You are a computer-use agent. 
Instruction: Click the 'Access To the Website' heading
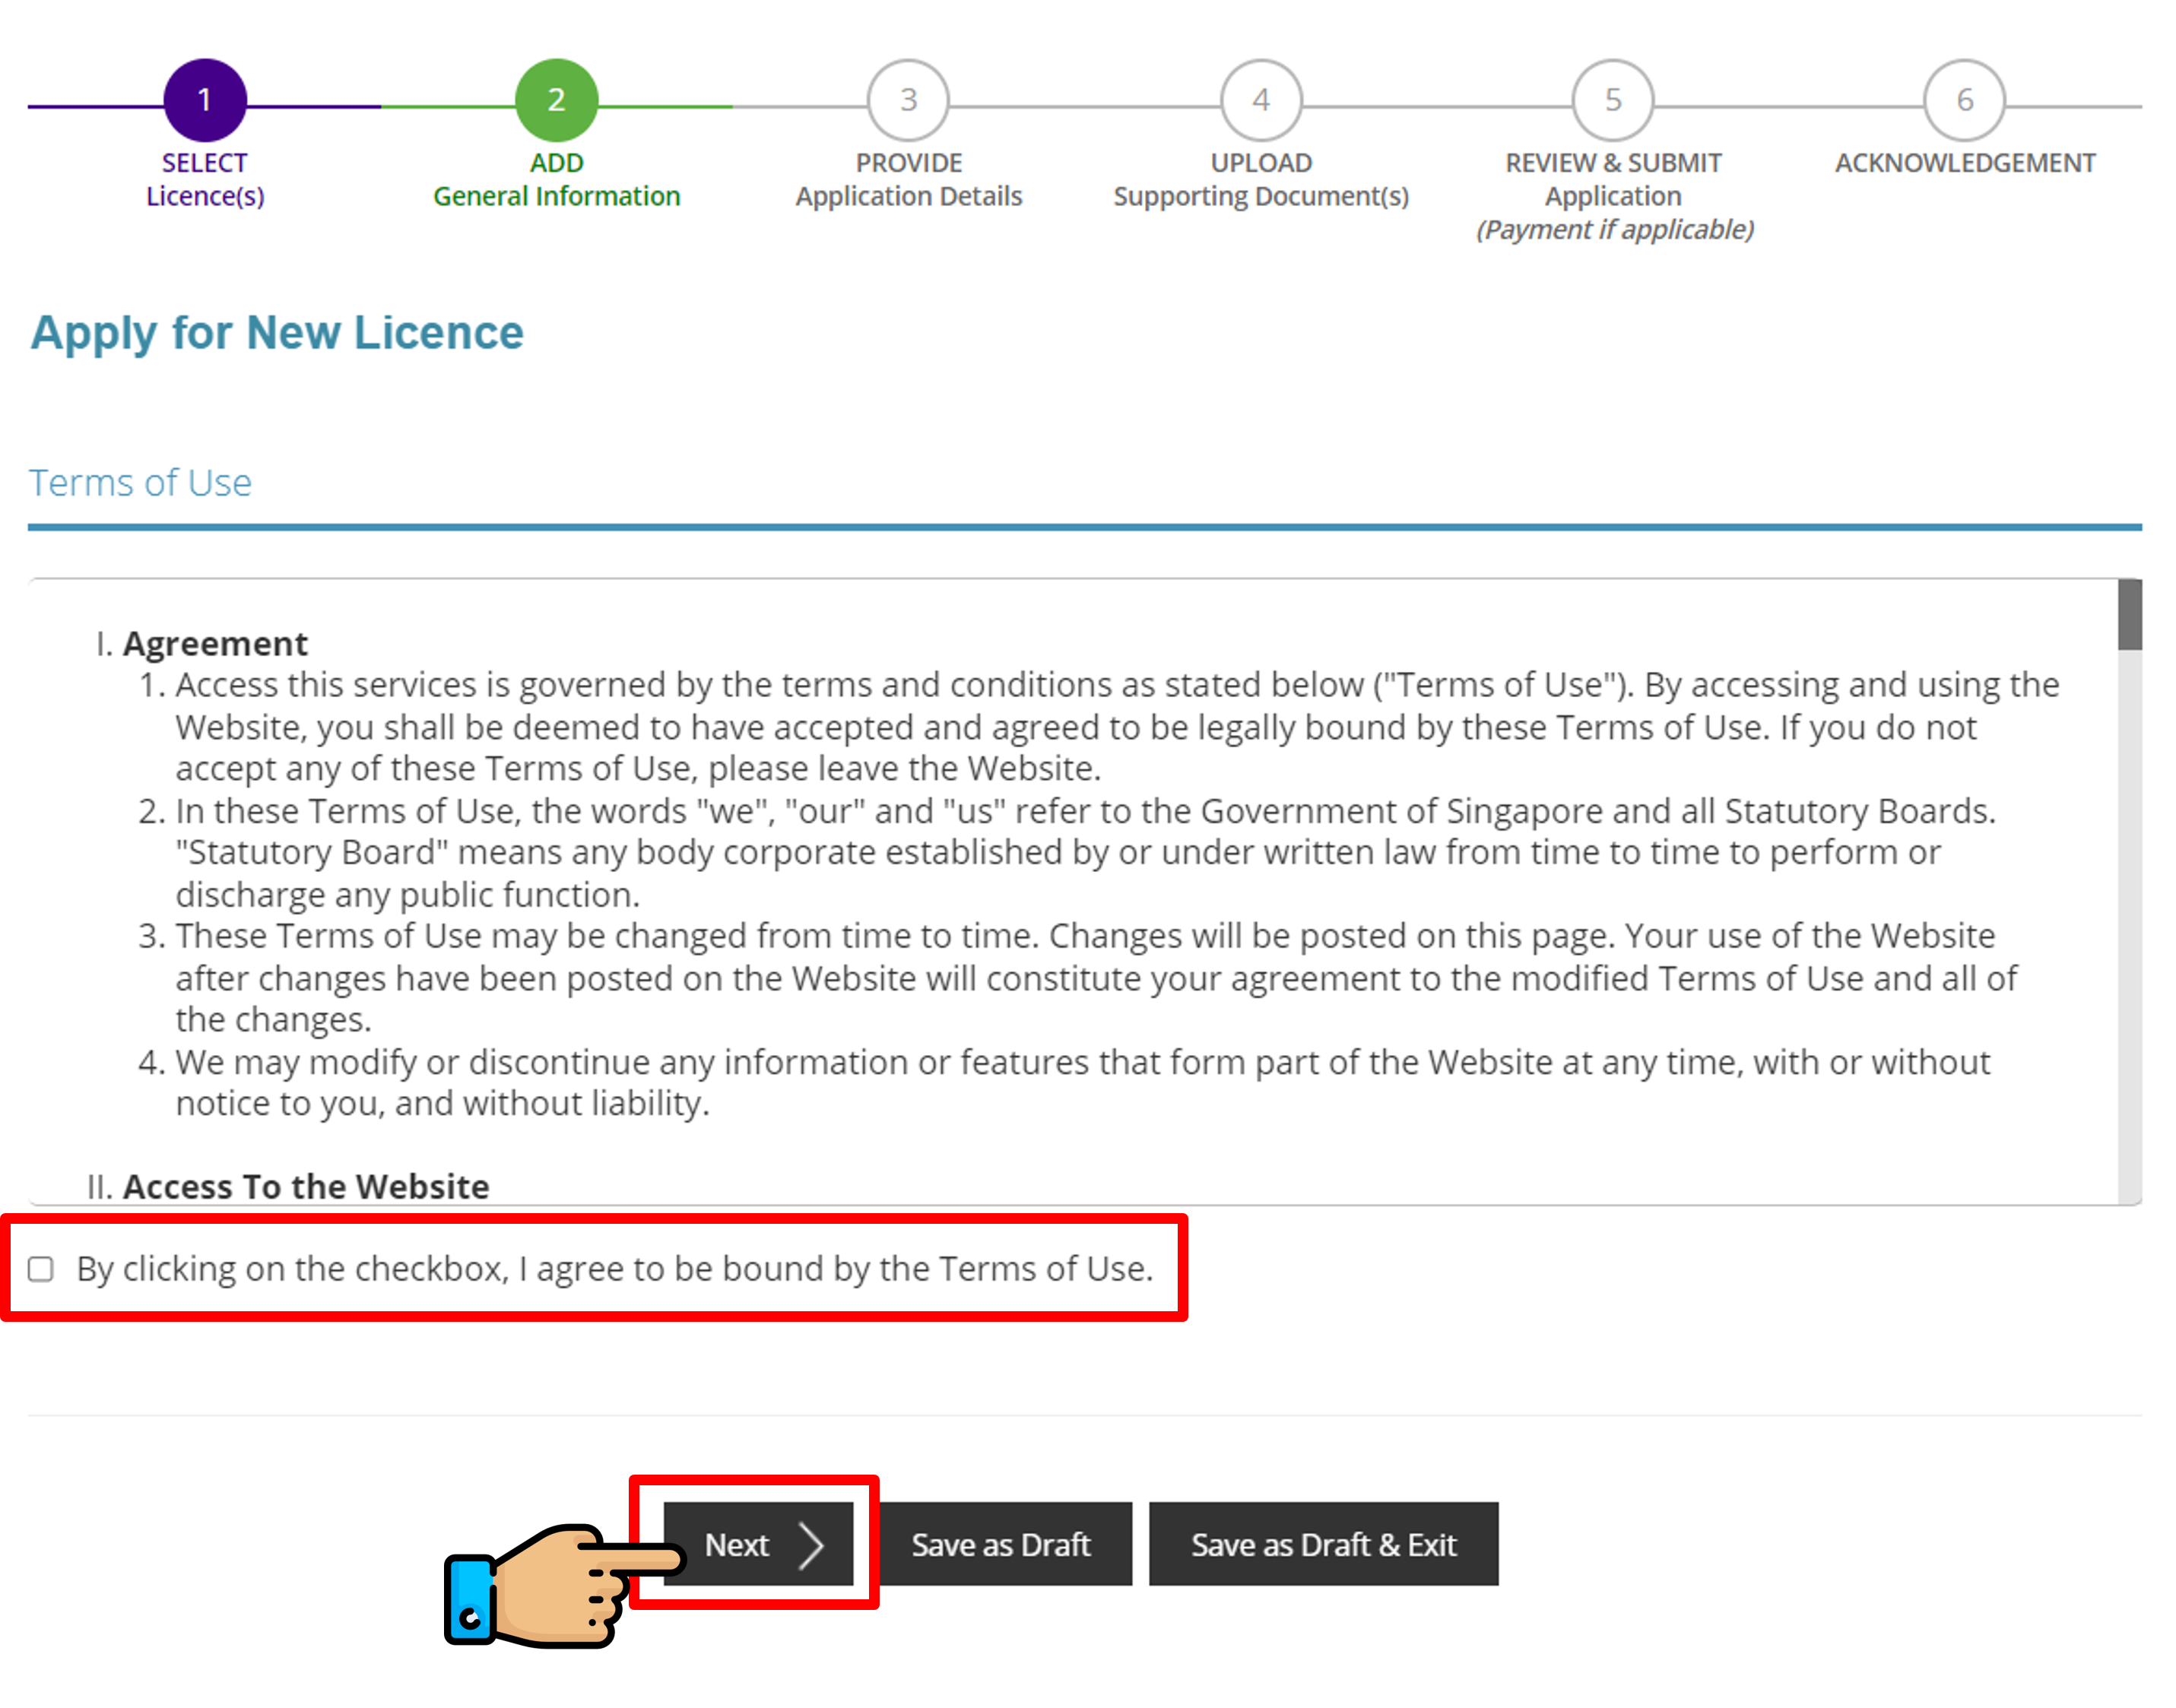(306, 1186)
